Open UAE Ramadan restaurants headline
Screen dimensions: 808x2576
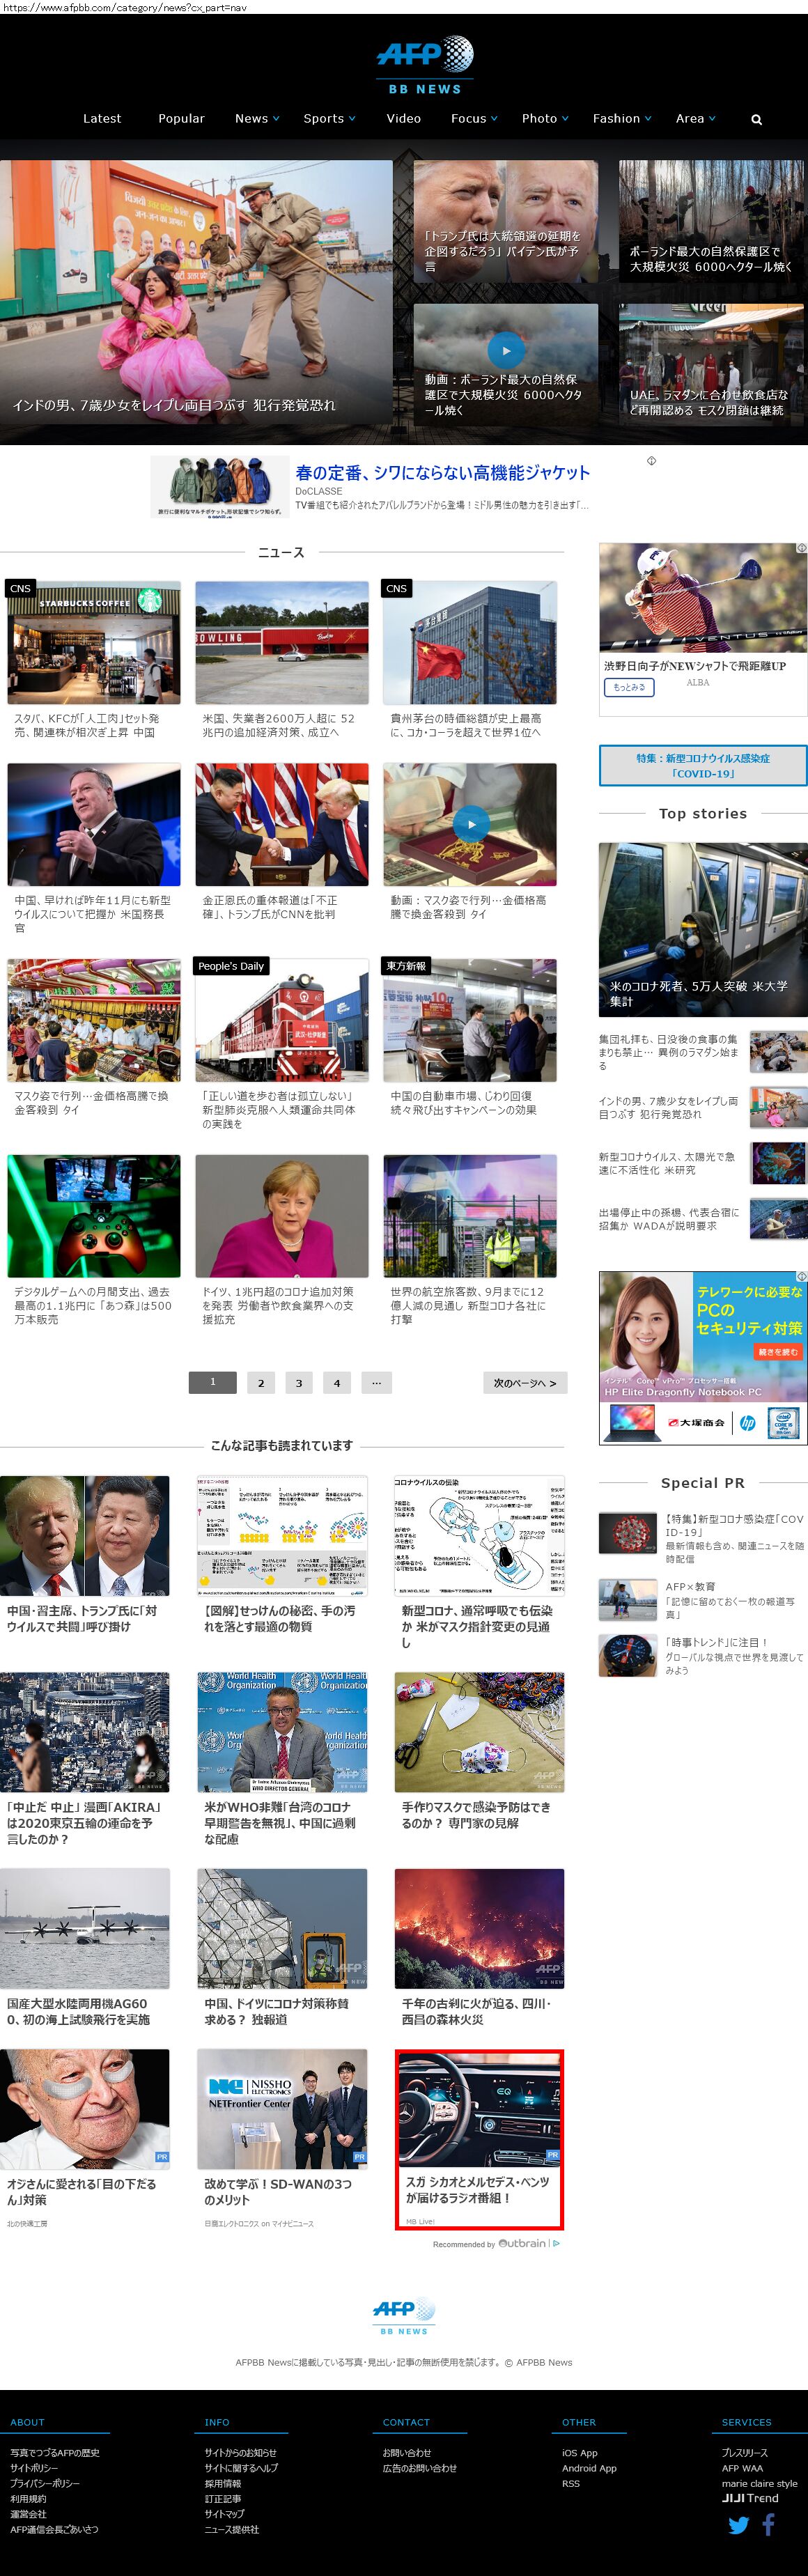[x=709, y=402]
